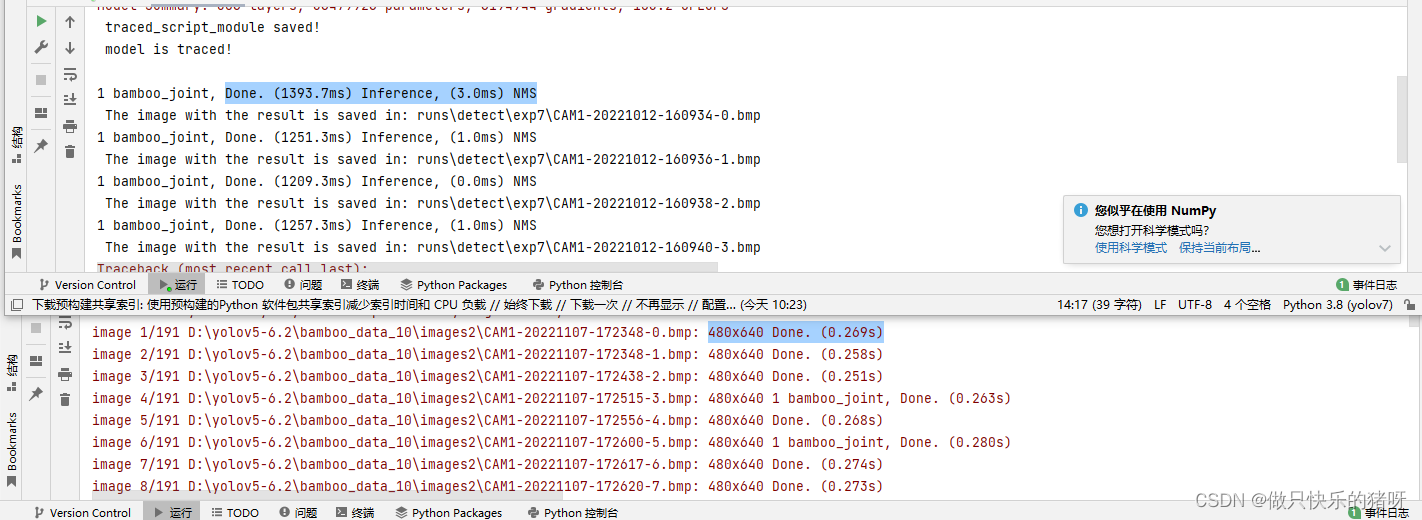Viewport: 1422px width, 520px height.
Task: Open run configuration wrench icon, upper window
Action: pyautogui.click(x=41, y=47)
